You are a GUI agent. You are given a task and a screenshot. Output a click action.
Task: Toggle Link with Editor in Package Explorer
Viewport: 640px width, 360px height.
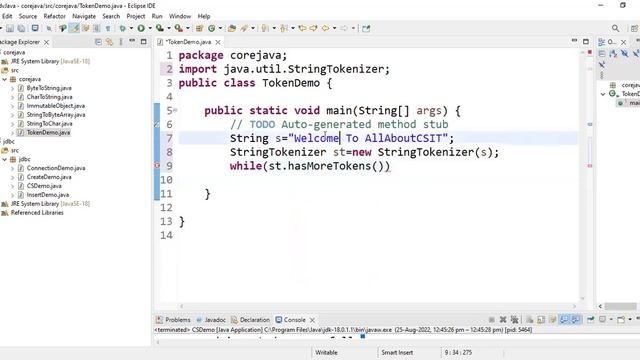click(x=109, y=42)
